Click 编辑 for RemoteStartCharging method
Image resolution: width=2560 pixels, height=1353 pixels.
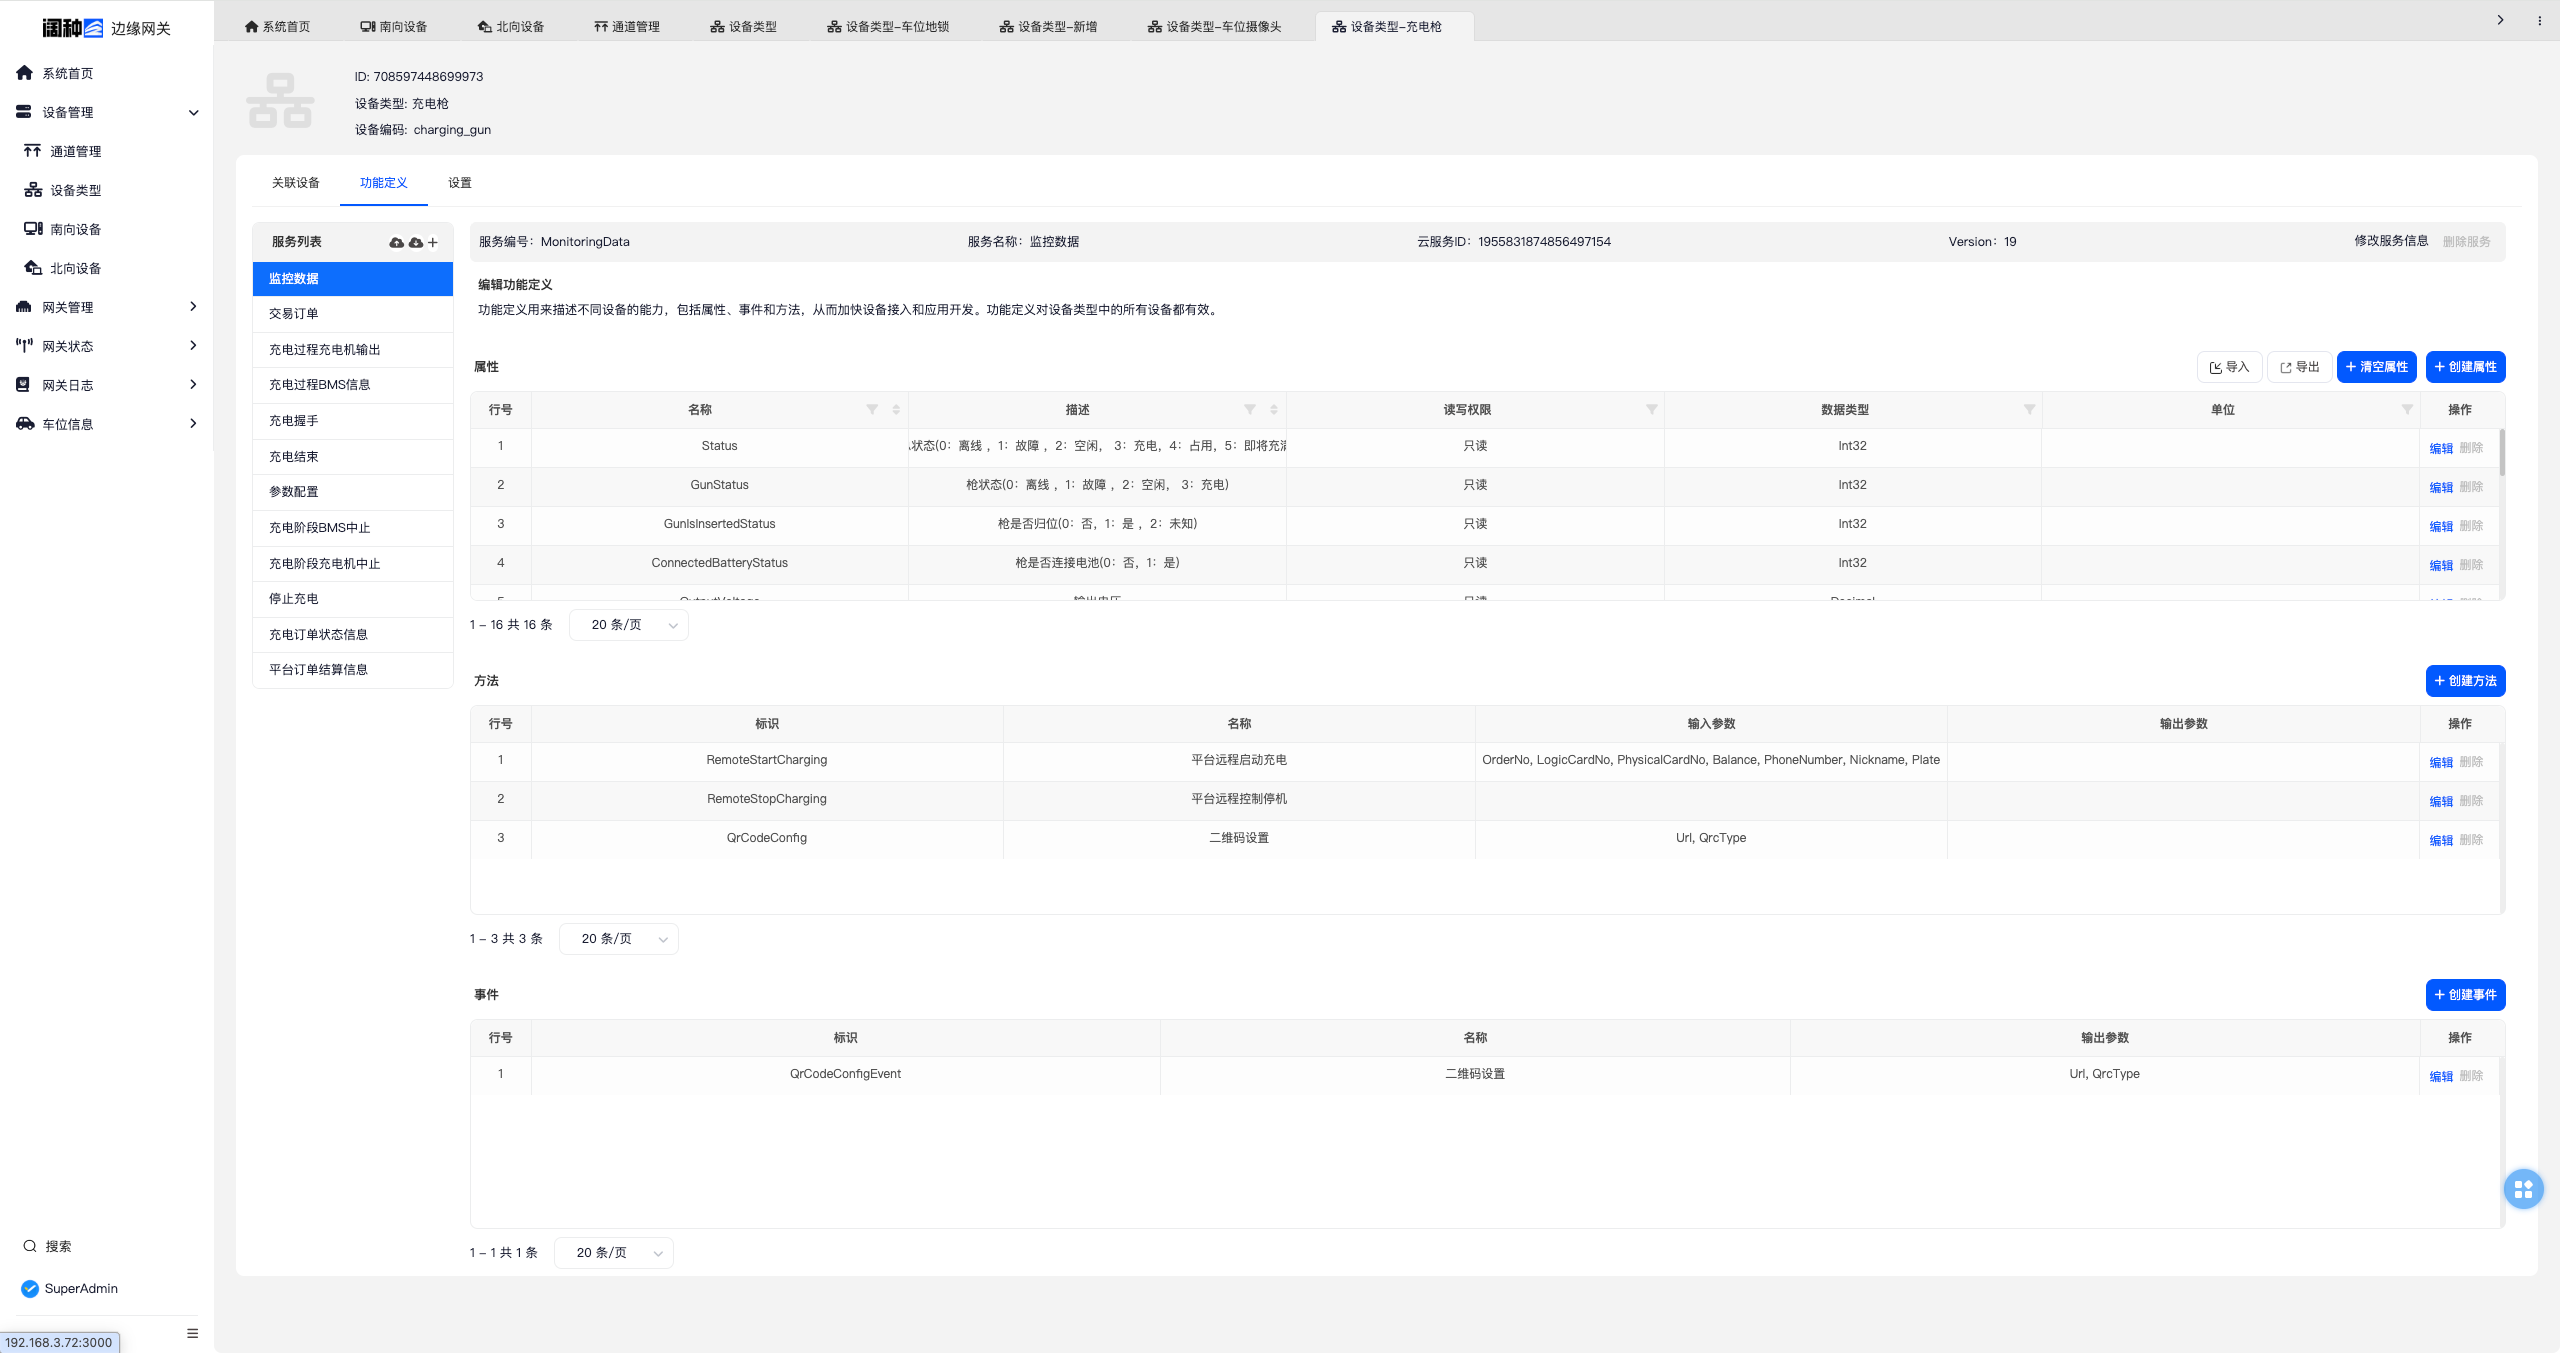[2440, 762]
